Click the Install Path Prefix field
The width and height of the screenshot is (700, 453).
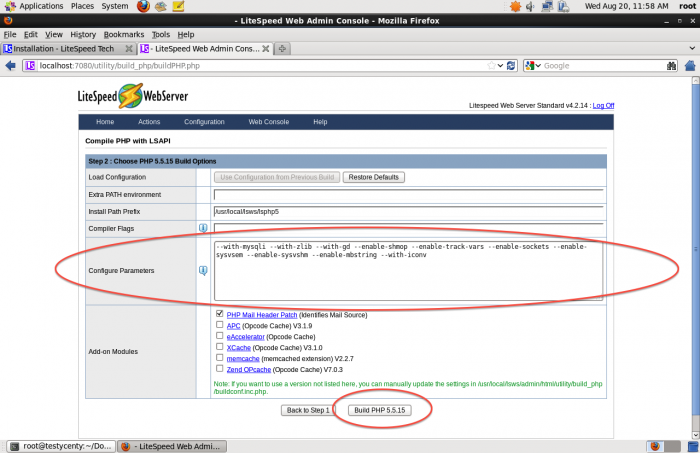pos(408,212)
